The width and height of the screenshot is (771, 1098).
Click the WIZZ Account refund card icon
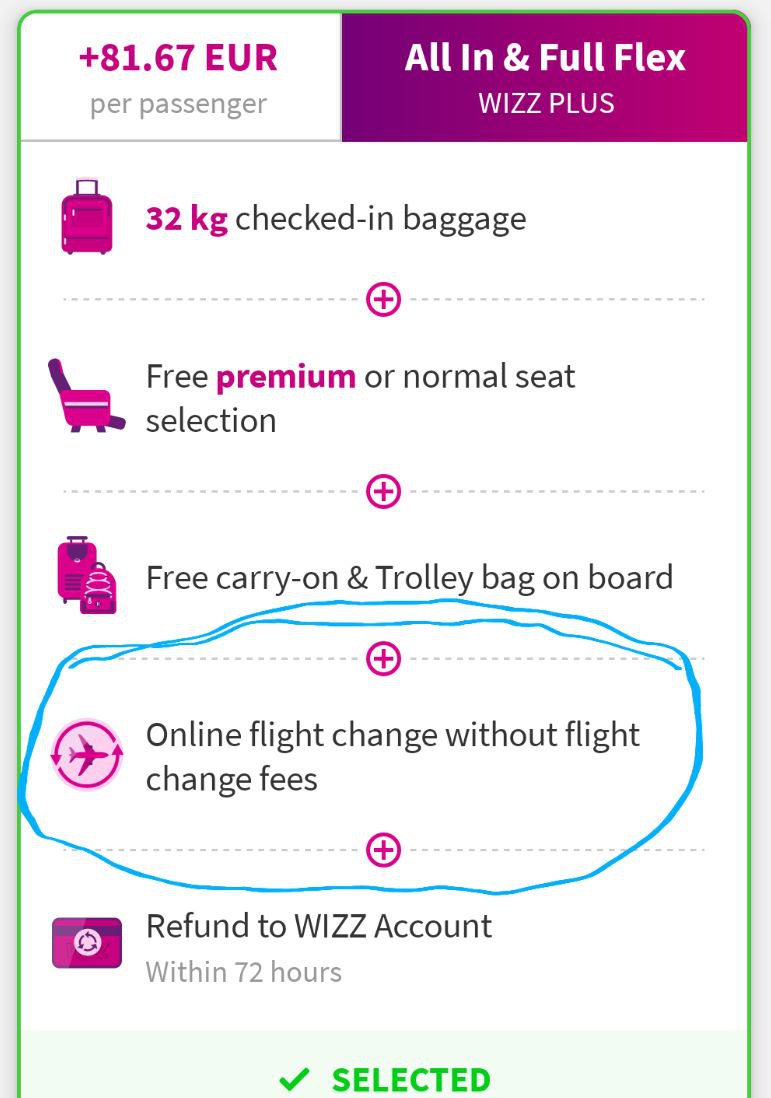pyautogui.click(x=87, y=943)
